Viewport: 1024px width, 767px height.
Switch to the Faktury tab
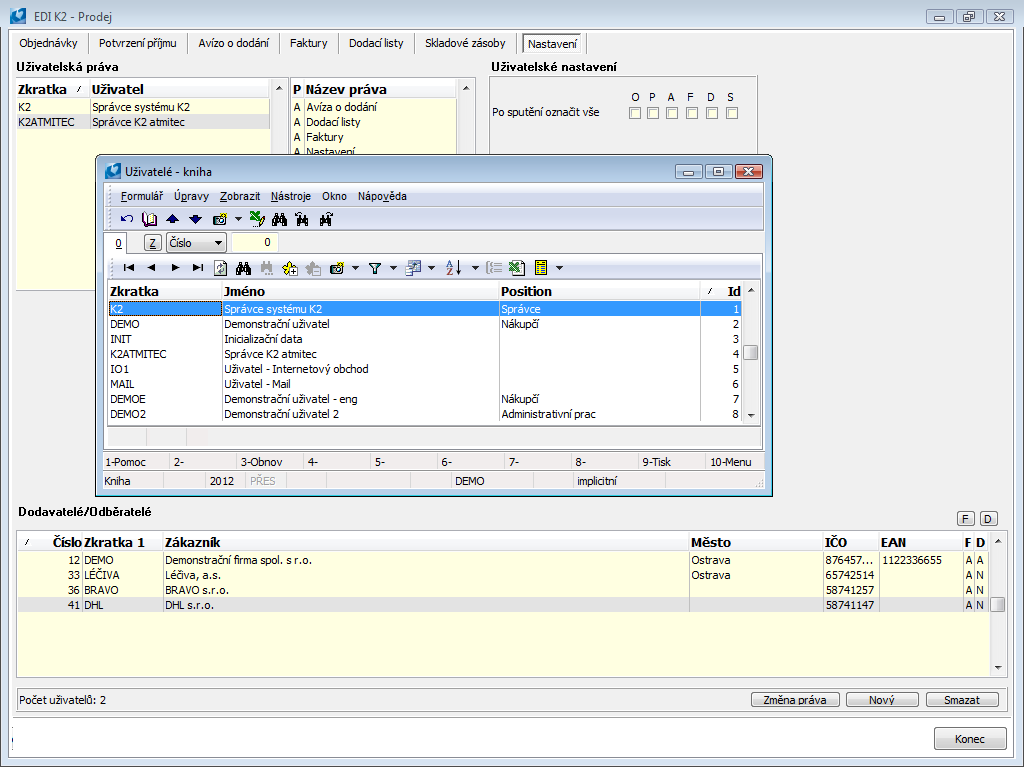click(x=308, y=43)
